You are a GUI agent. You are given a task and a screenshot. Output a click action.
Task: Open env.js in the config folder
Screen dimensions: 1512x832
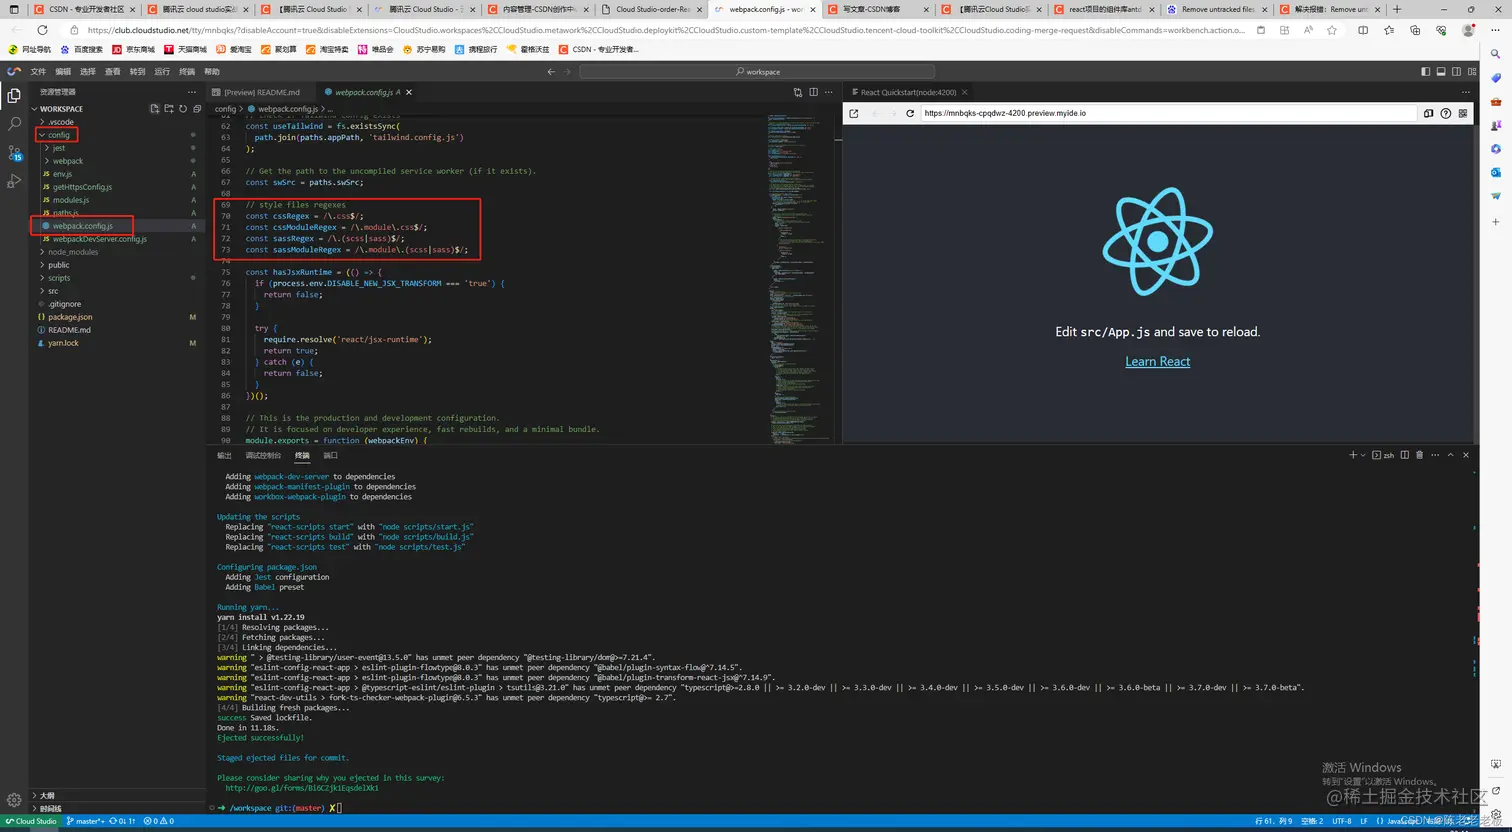[62, 174]
